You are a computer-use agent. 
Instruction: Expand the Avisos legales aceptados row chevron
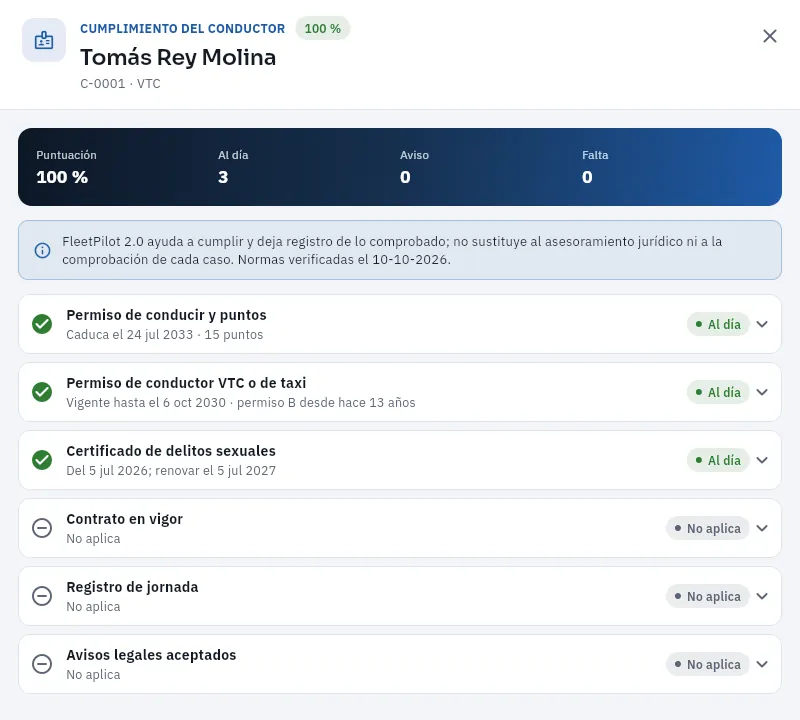point(762,663)
